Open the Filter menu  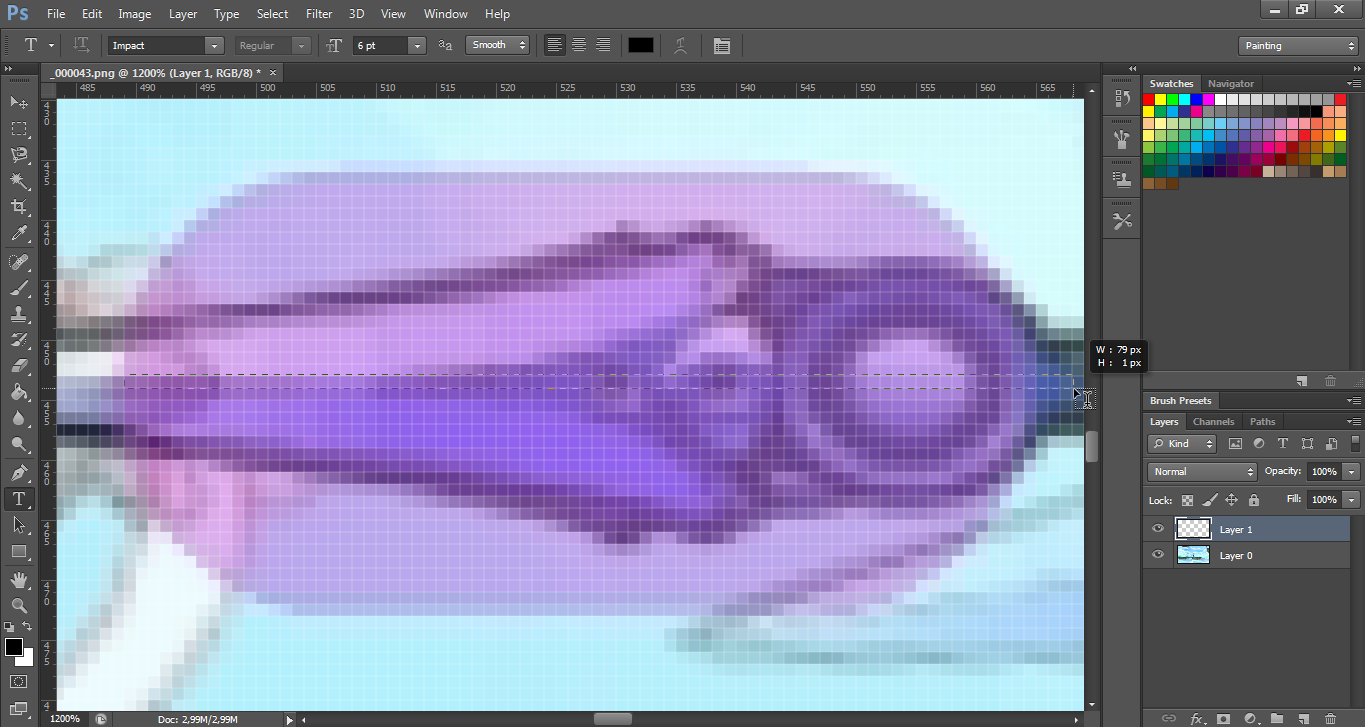pyautogui.click(x=319, y=14)
